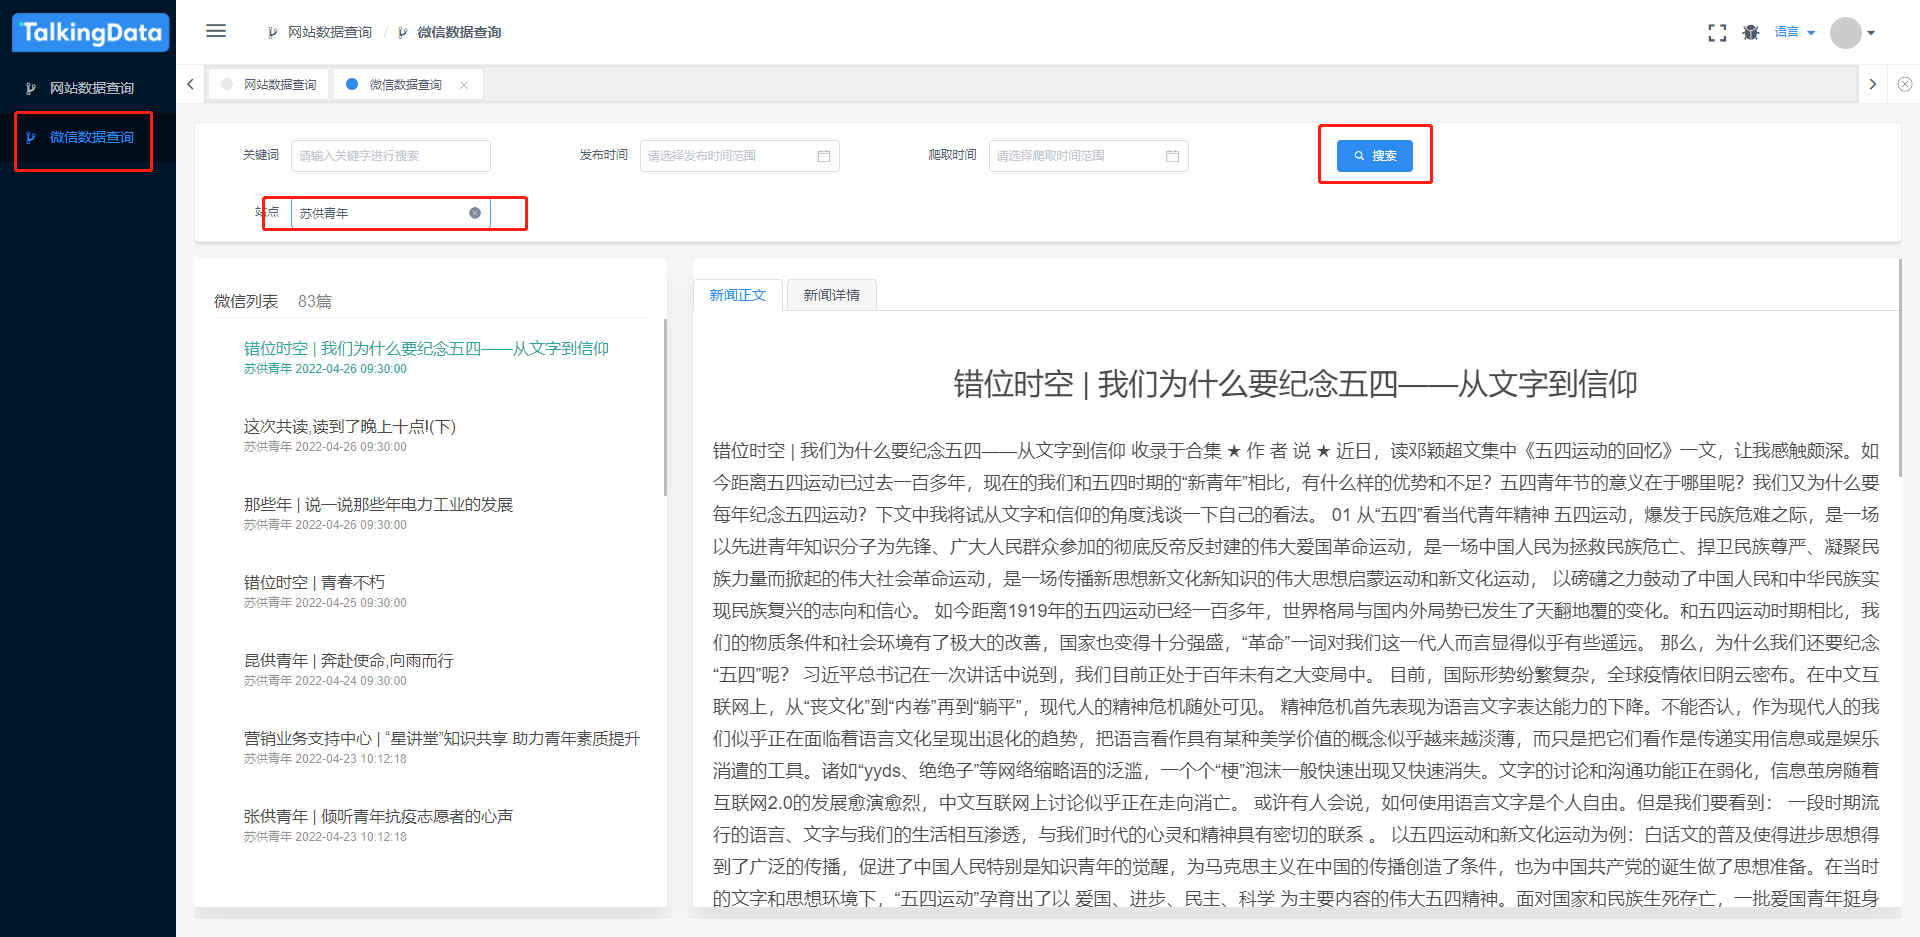Open the user avatar menu
Screen dimensions: 1920x937
[x=1852, y=33]
